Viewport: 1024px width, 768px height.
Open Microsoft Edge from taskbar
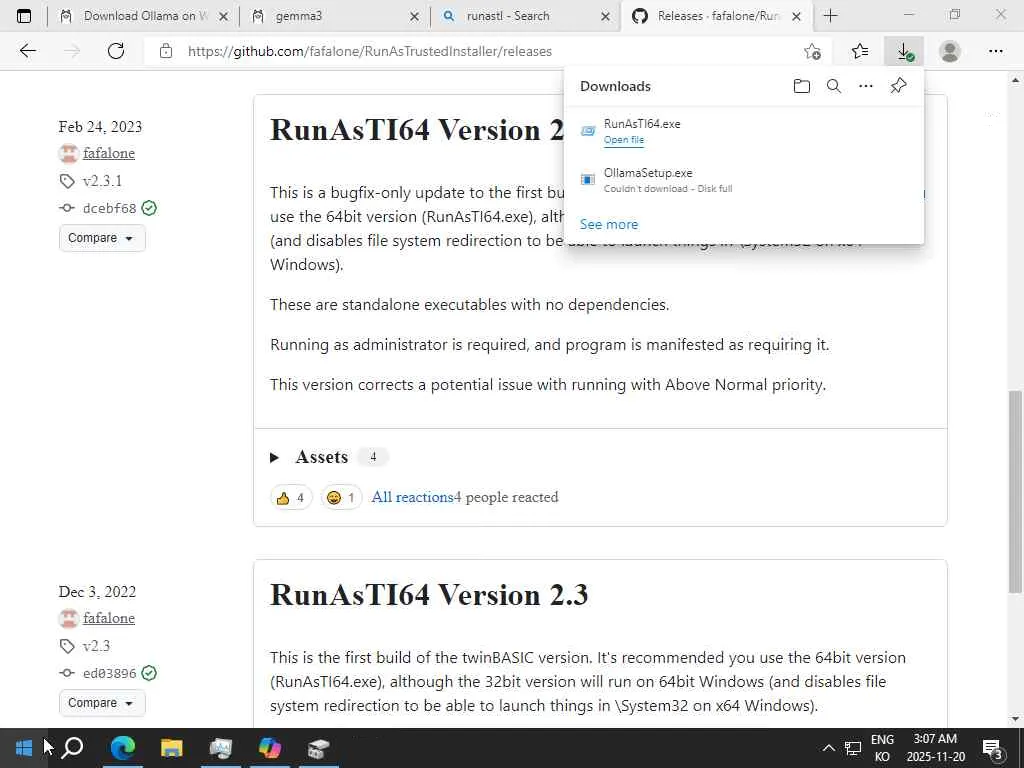pos(122,748)
